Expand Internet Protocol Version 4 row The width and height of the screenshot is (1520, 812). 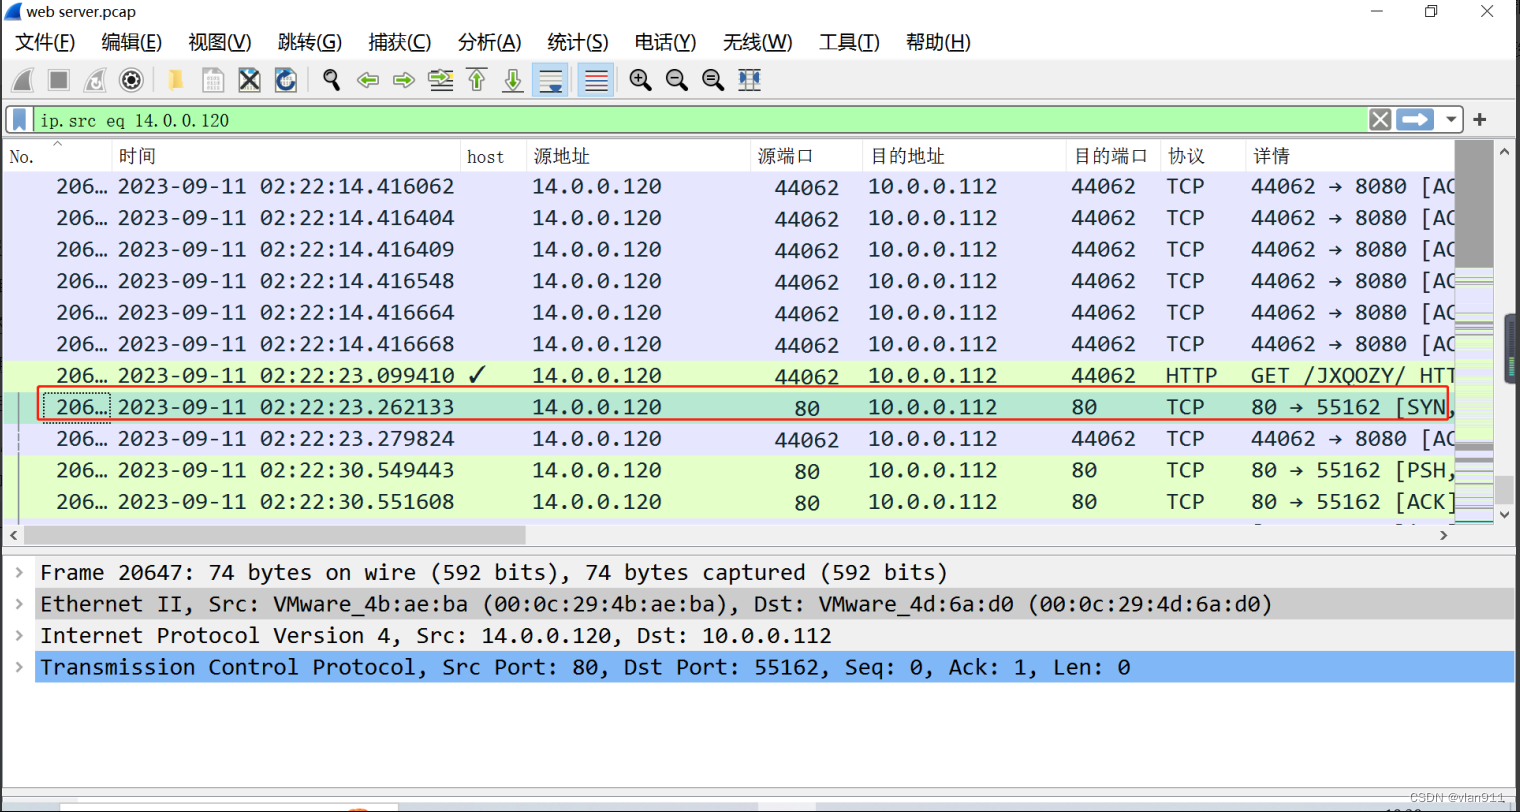(19, 636)
